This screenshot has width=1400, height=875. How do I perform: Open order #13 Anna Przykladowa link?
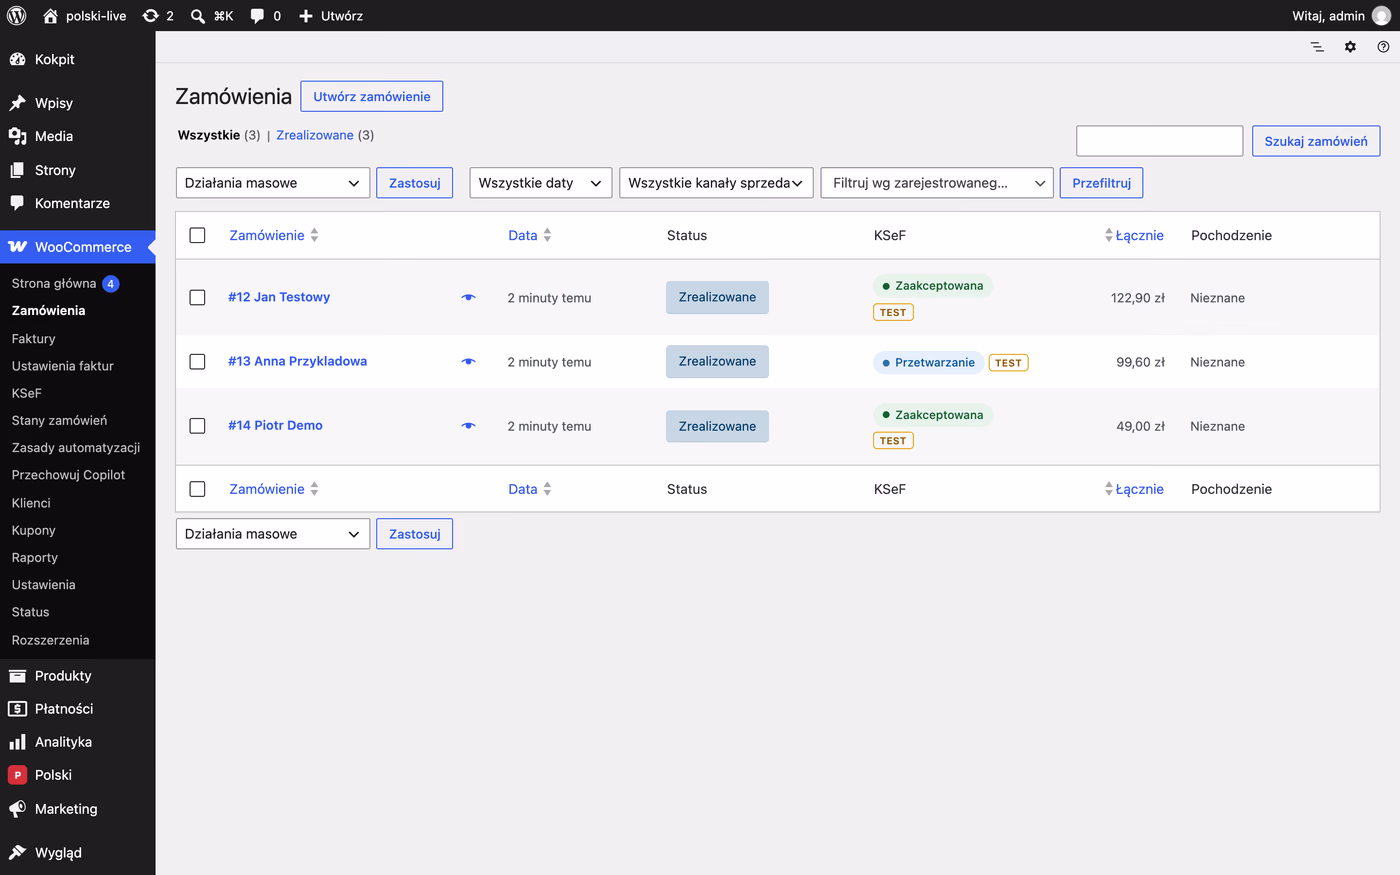297,361
